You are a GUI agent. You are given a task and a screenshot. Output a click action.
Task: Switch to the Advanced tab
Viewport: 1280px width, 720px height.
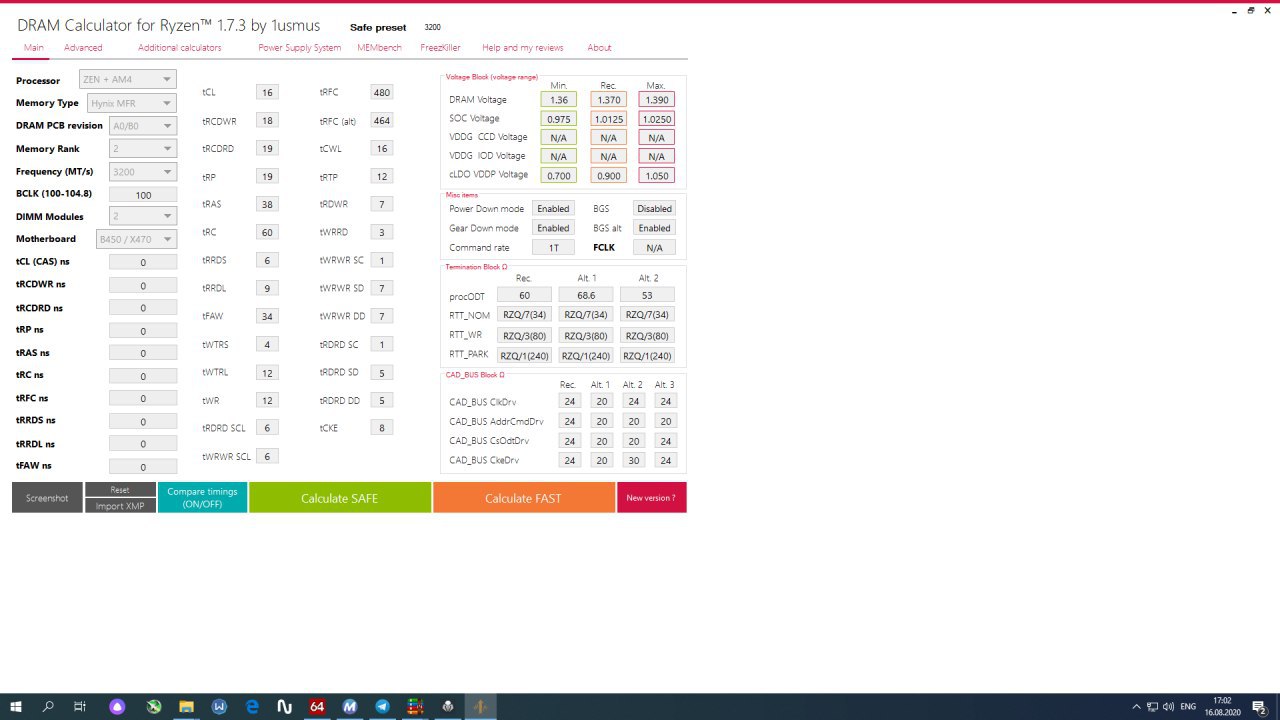83,47
